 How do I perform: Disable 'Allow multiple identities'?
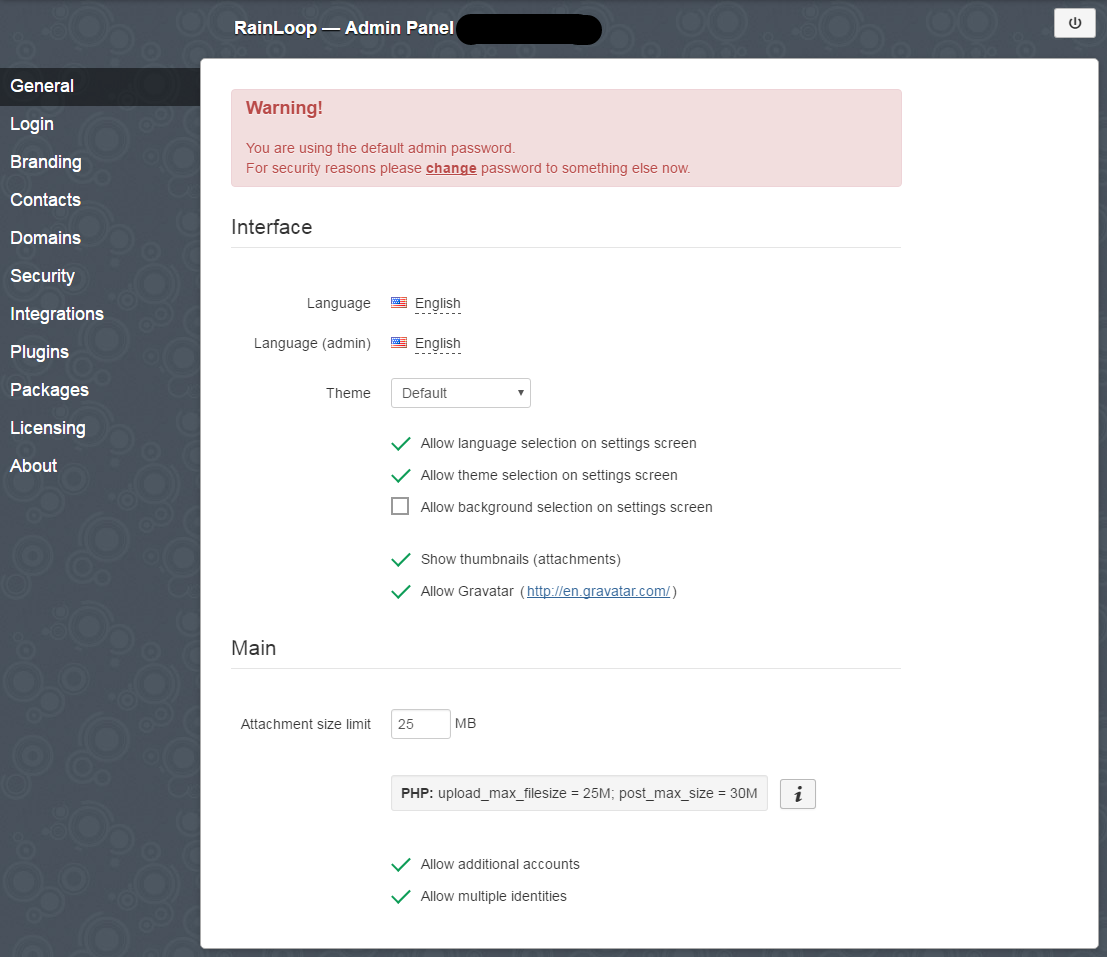point(400,896)
